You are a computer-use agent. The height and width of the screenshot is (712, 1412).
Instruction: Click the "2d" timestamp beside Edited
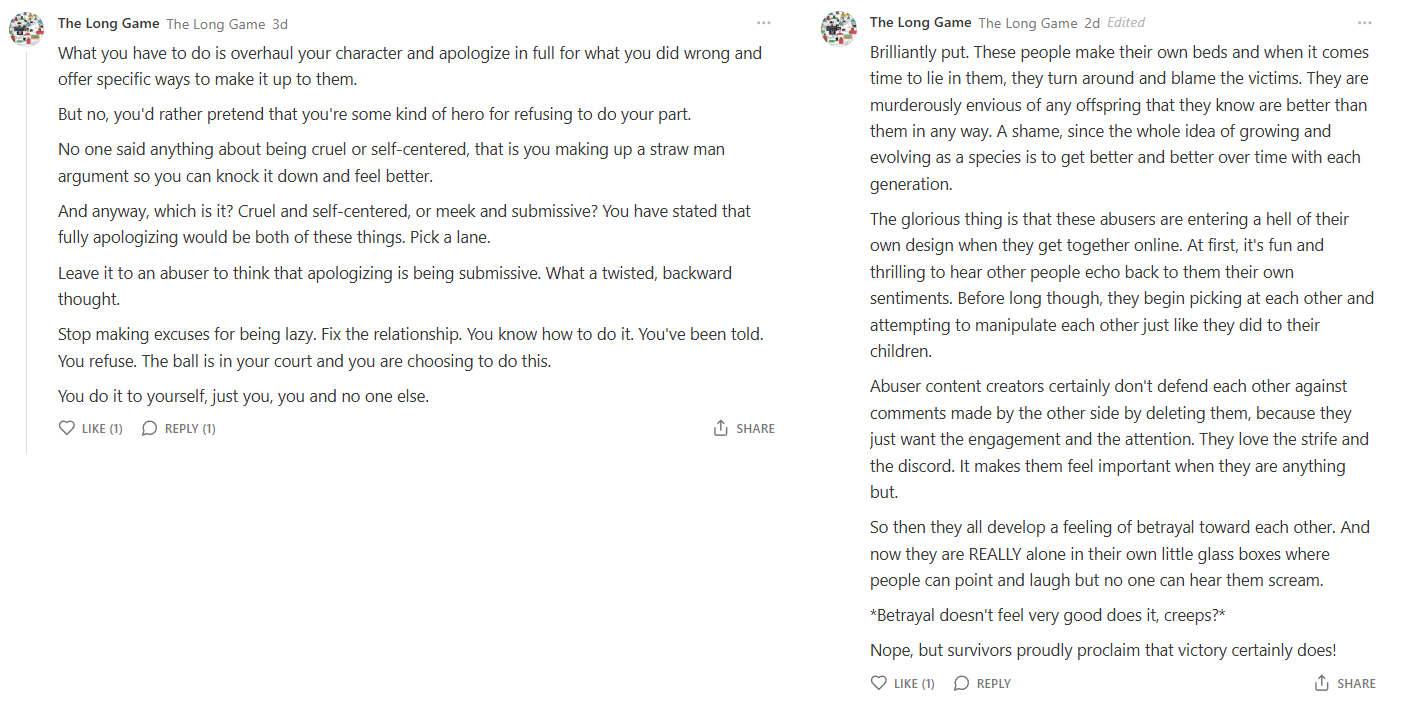[1092, 24]
